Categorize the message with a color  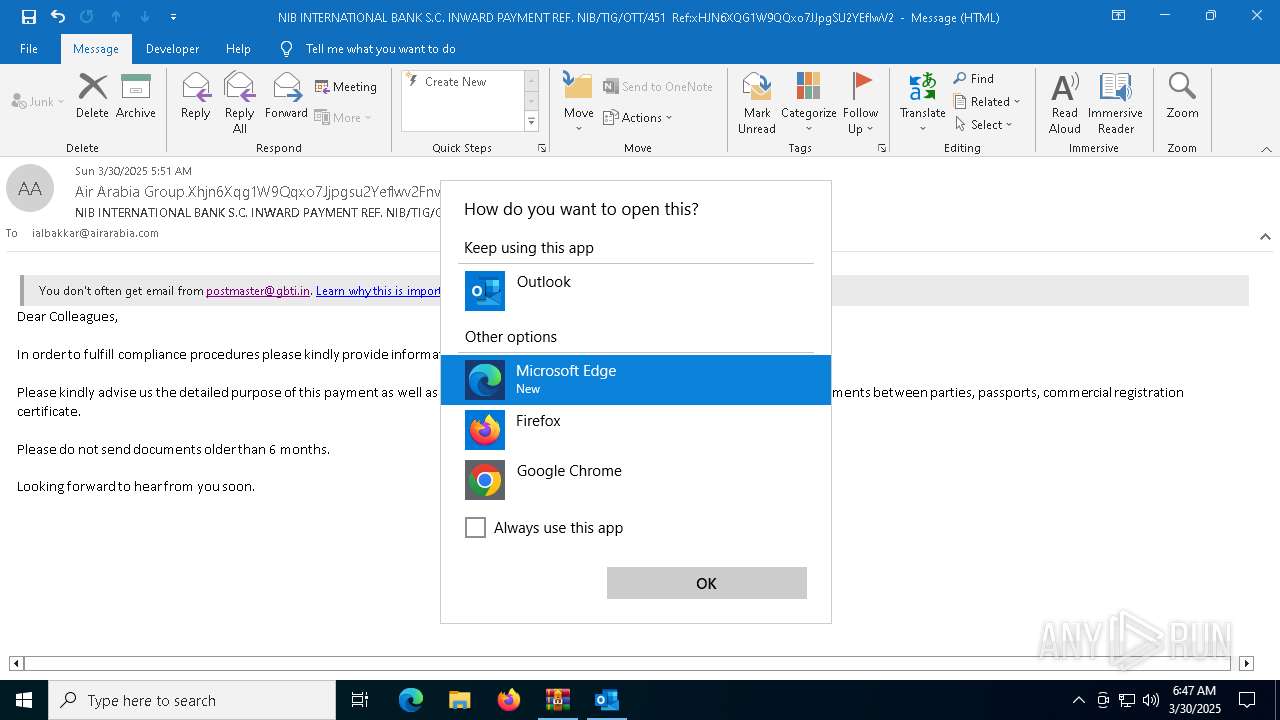(x=808, y=103)
